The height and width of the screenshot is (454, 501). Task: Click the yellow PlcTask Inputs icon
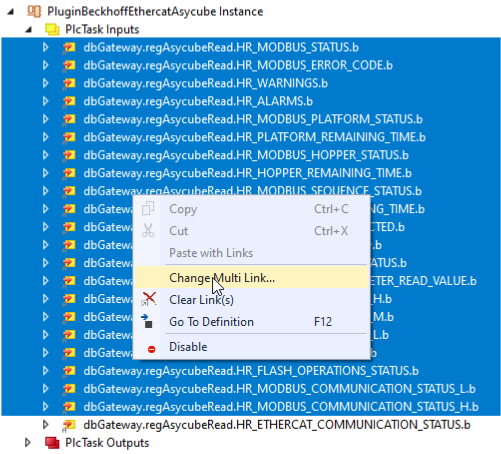52,29
